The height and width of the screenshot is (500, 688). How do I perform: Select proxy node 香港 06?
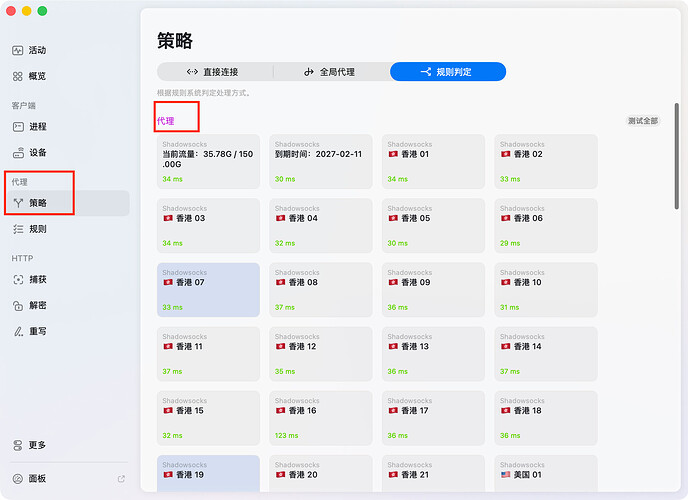[546, 225]
